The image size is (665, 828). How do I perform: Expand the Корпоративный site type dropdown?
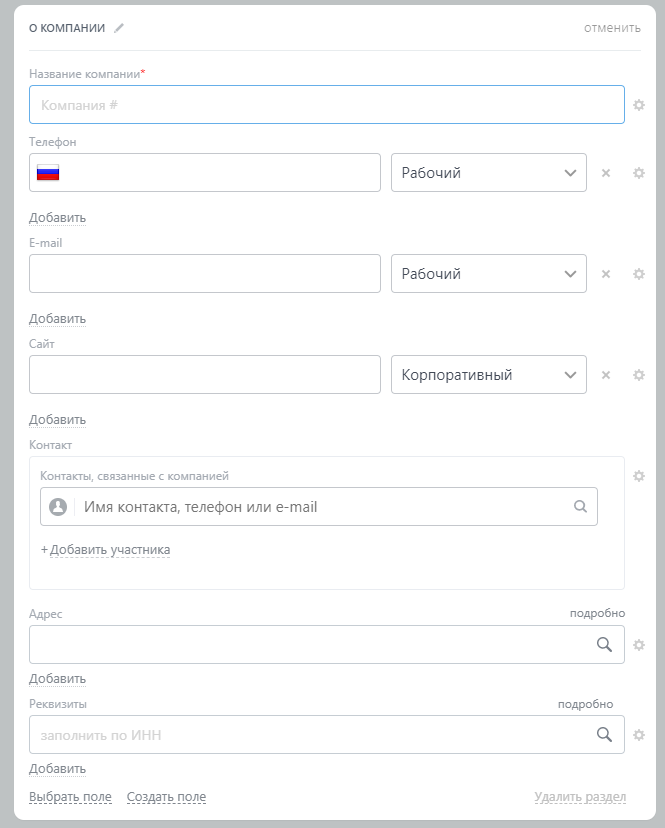click(488, 375)
